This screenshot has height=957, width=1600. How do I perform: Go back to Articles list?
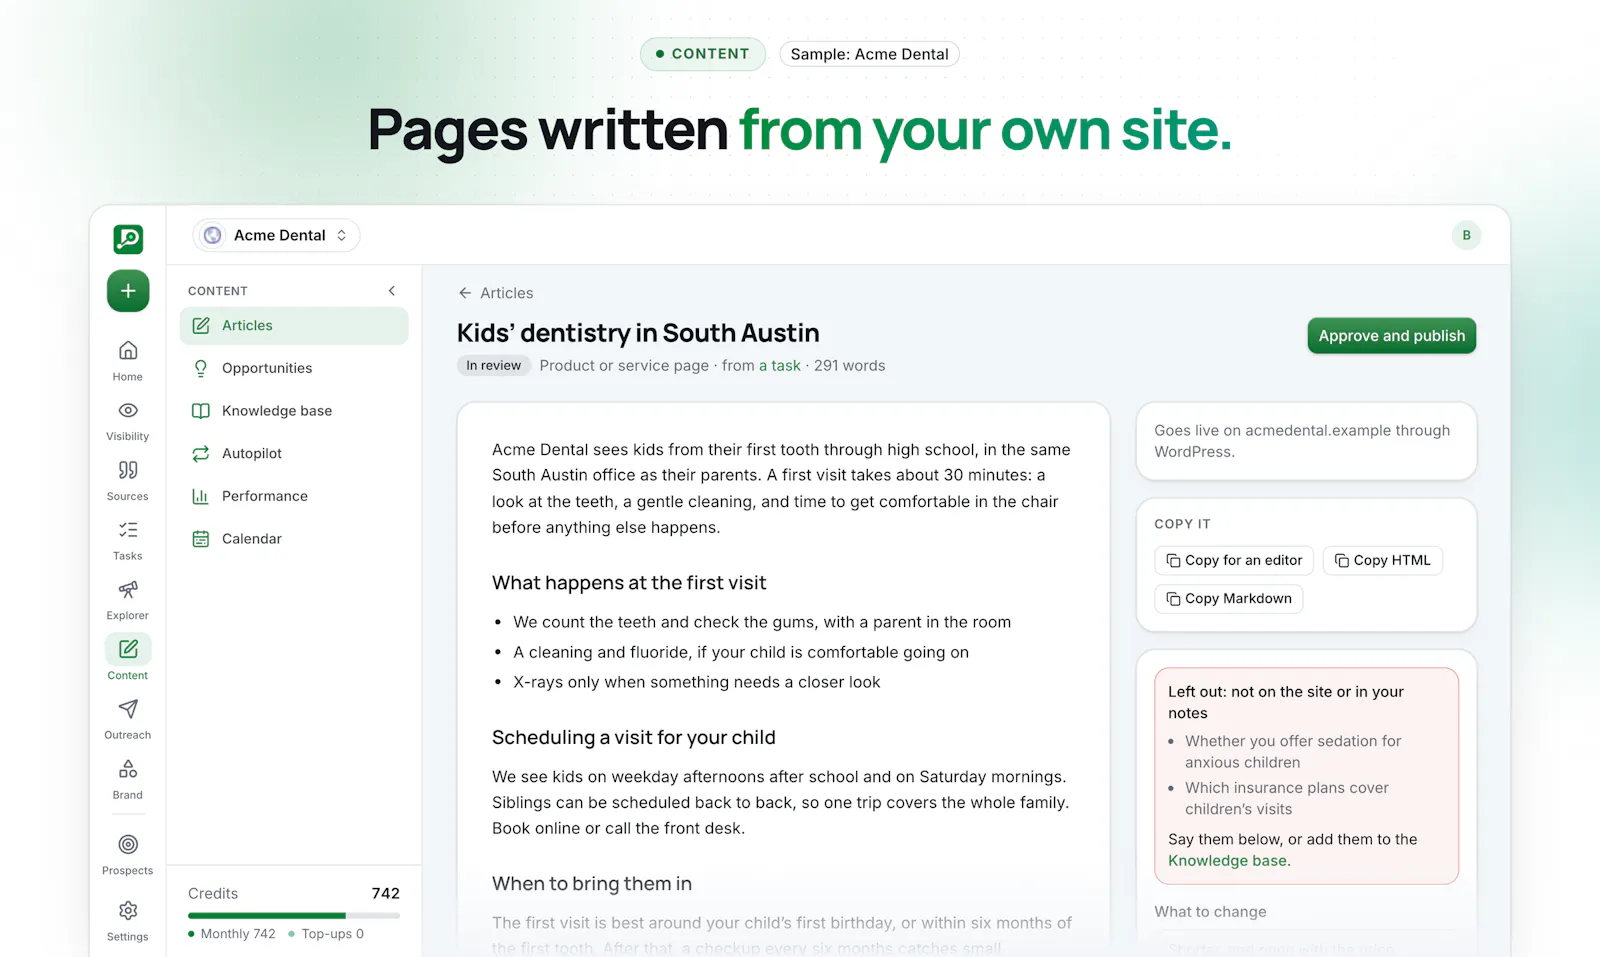coord(496,293)
